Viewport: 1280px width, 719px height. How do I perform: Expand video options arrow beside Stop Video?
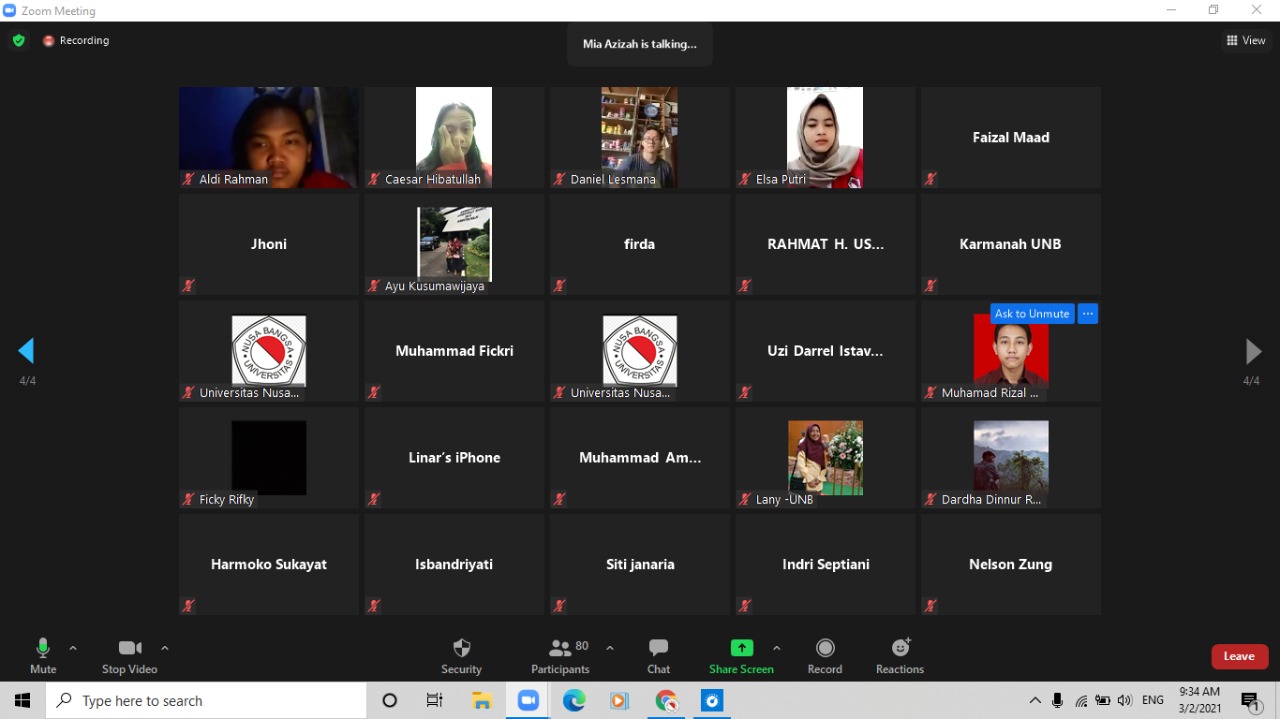[x=165, y=648]
